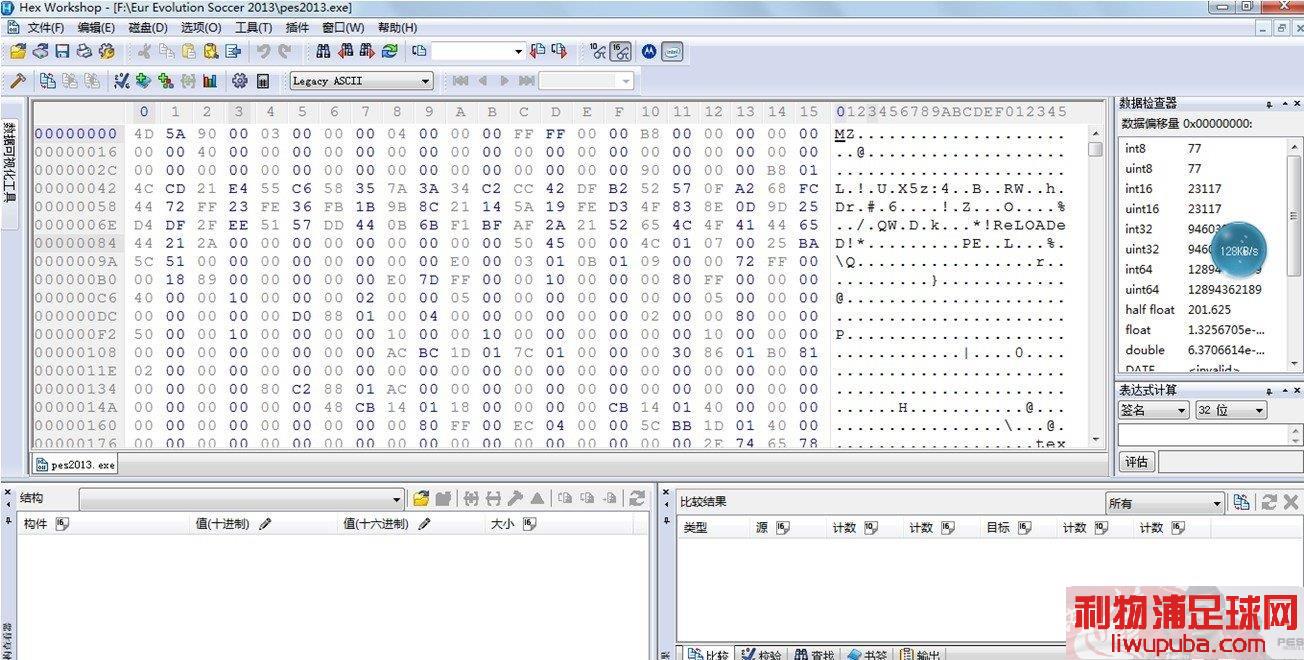
Task: Switch to the 查找 bottom tab
Action: click(813, 653)
